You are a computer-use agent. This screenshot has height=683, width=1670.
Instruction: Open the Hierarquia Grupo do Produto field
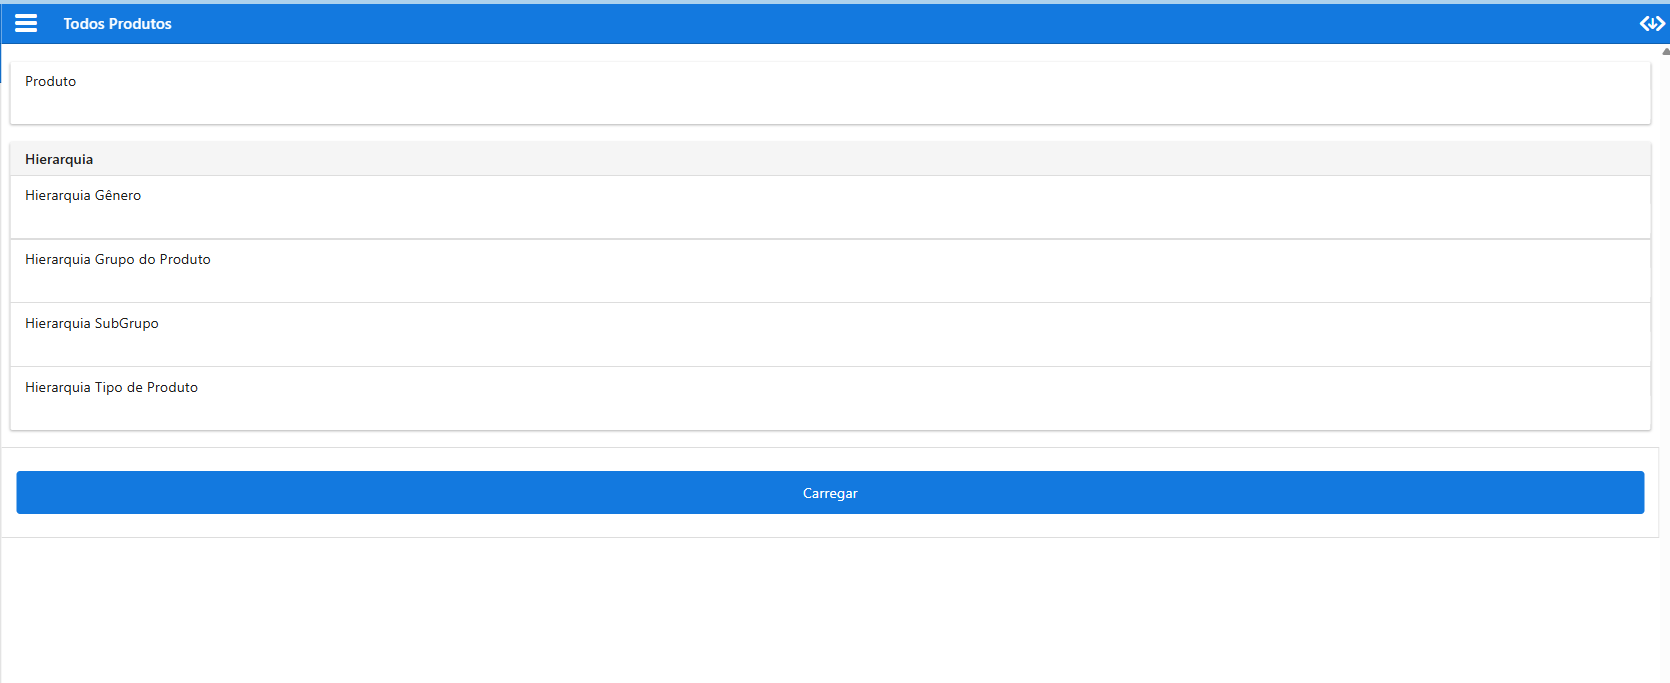coord(830,284)
